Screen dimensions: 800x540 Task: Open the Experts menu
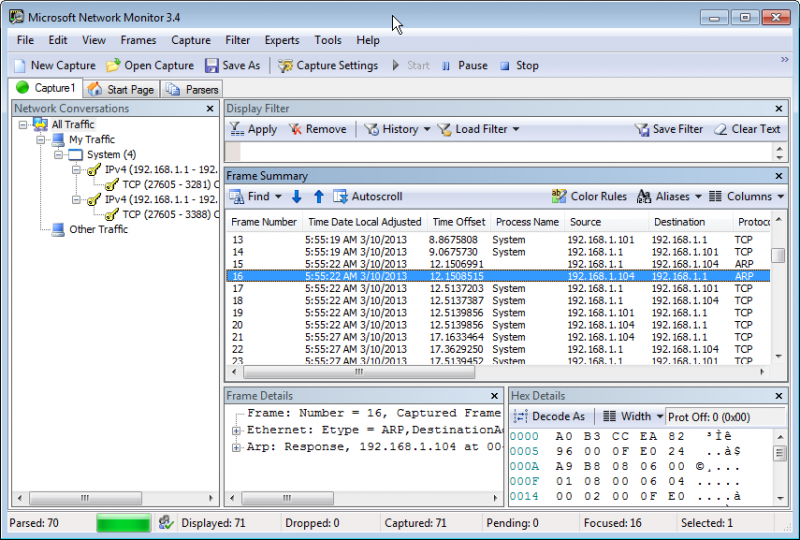coord(282,40)
